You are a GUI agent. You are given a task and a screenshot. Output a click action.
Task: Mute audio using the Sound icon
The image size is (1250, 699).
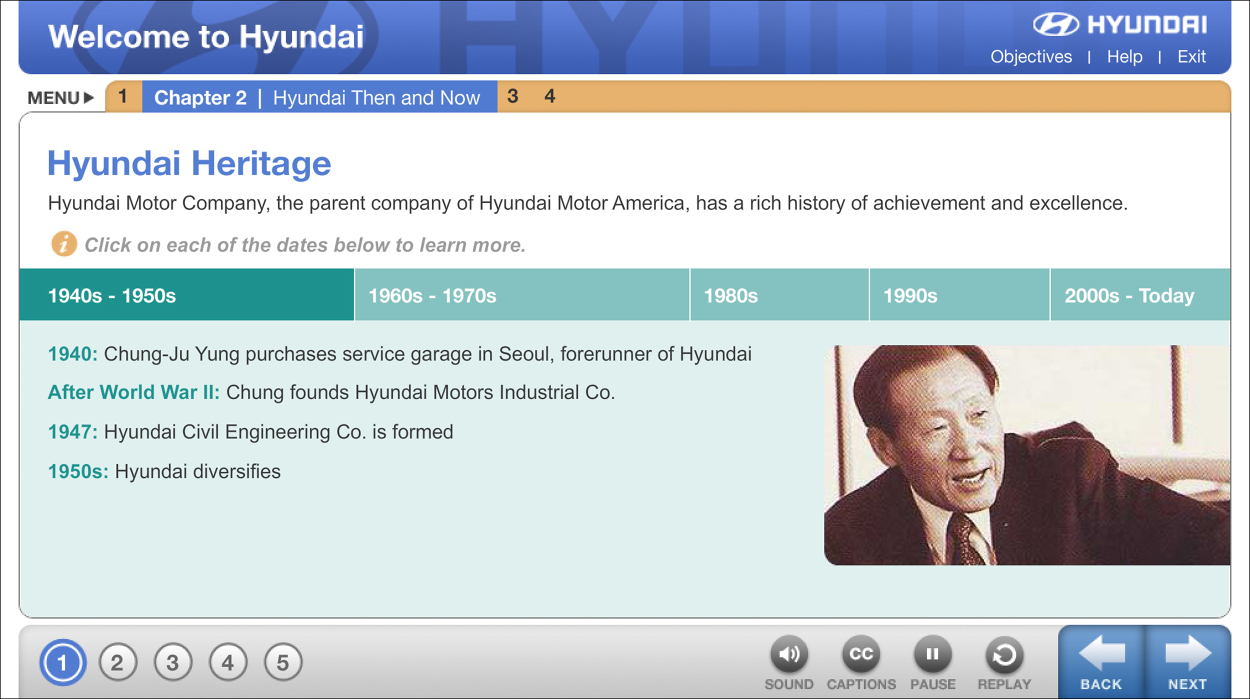[789, 655]
